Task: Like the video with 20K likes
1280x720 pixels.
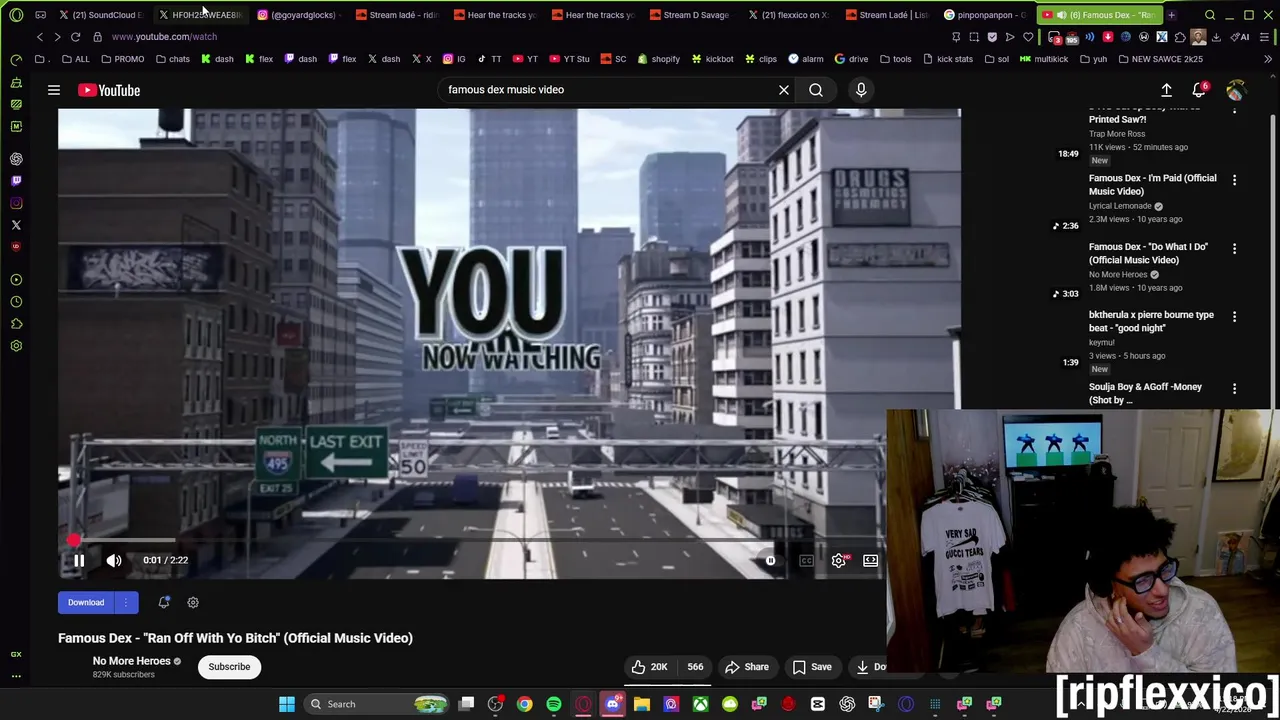Action: (x=649, y=667)
